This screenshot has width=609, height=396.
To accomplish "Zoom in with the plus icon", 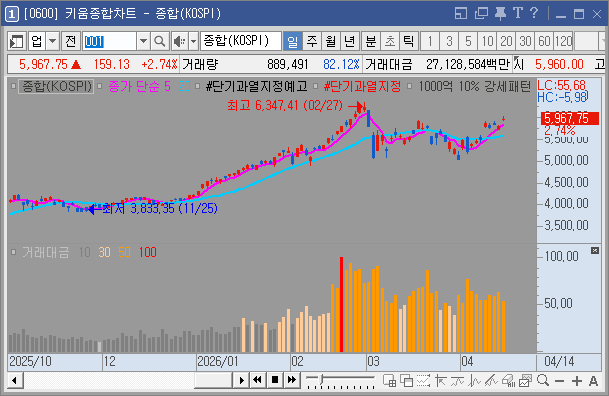I will coord(577,381).
